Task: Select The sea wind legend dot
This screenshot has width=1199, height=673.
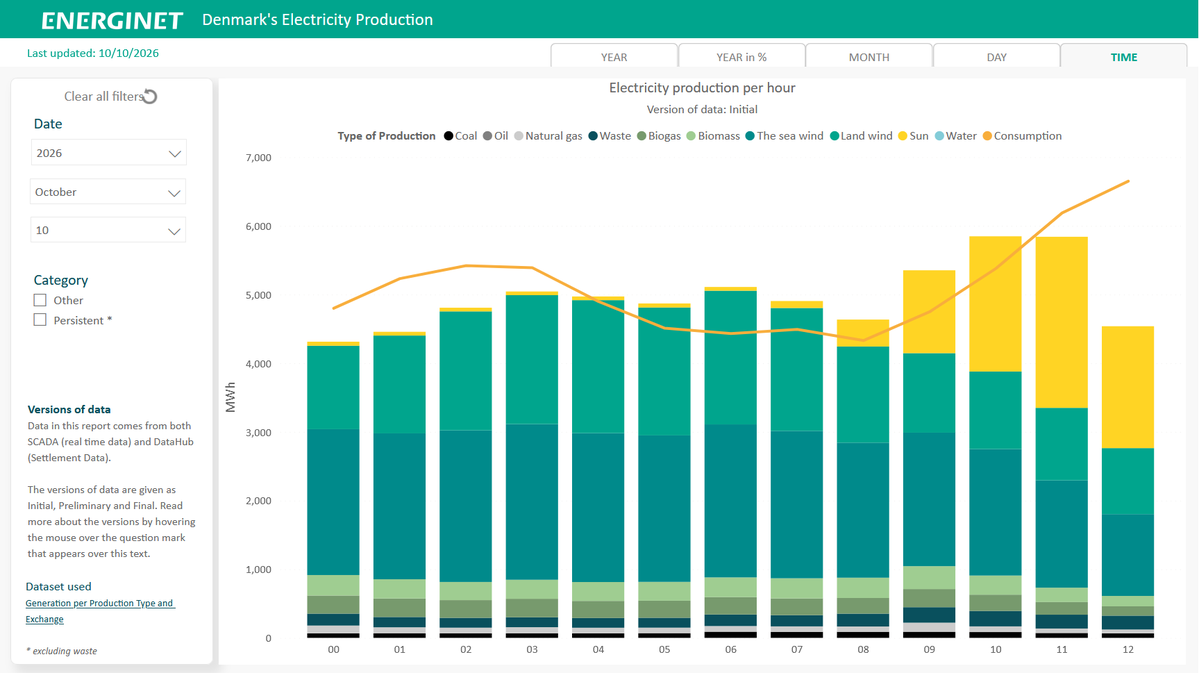Action: [750, 136]
